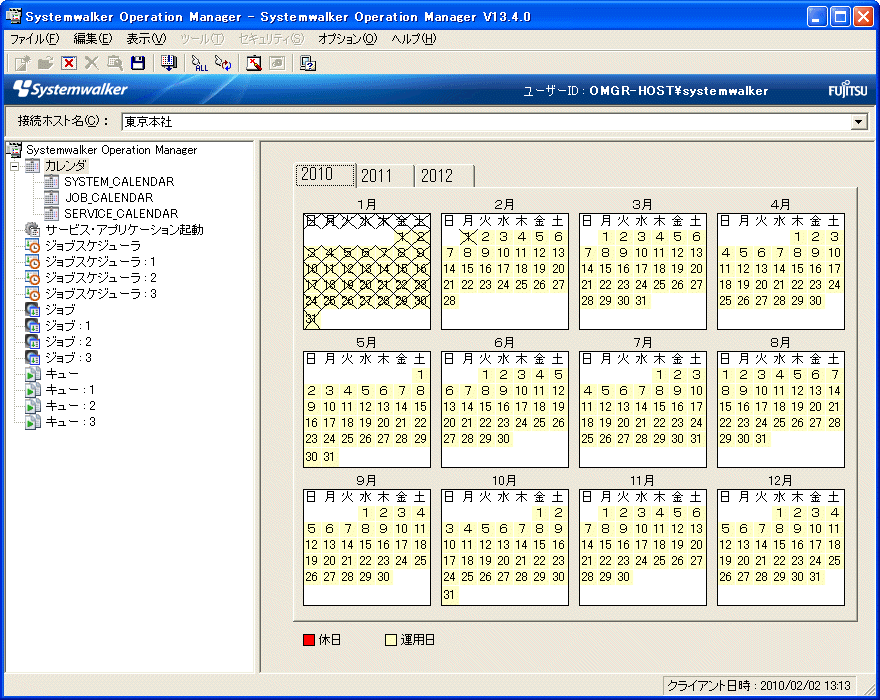Image resolution: width=880 pixels, height=700 pixels.
Task: Click the 東京本社 host name field
Action: point(487,121)
